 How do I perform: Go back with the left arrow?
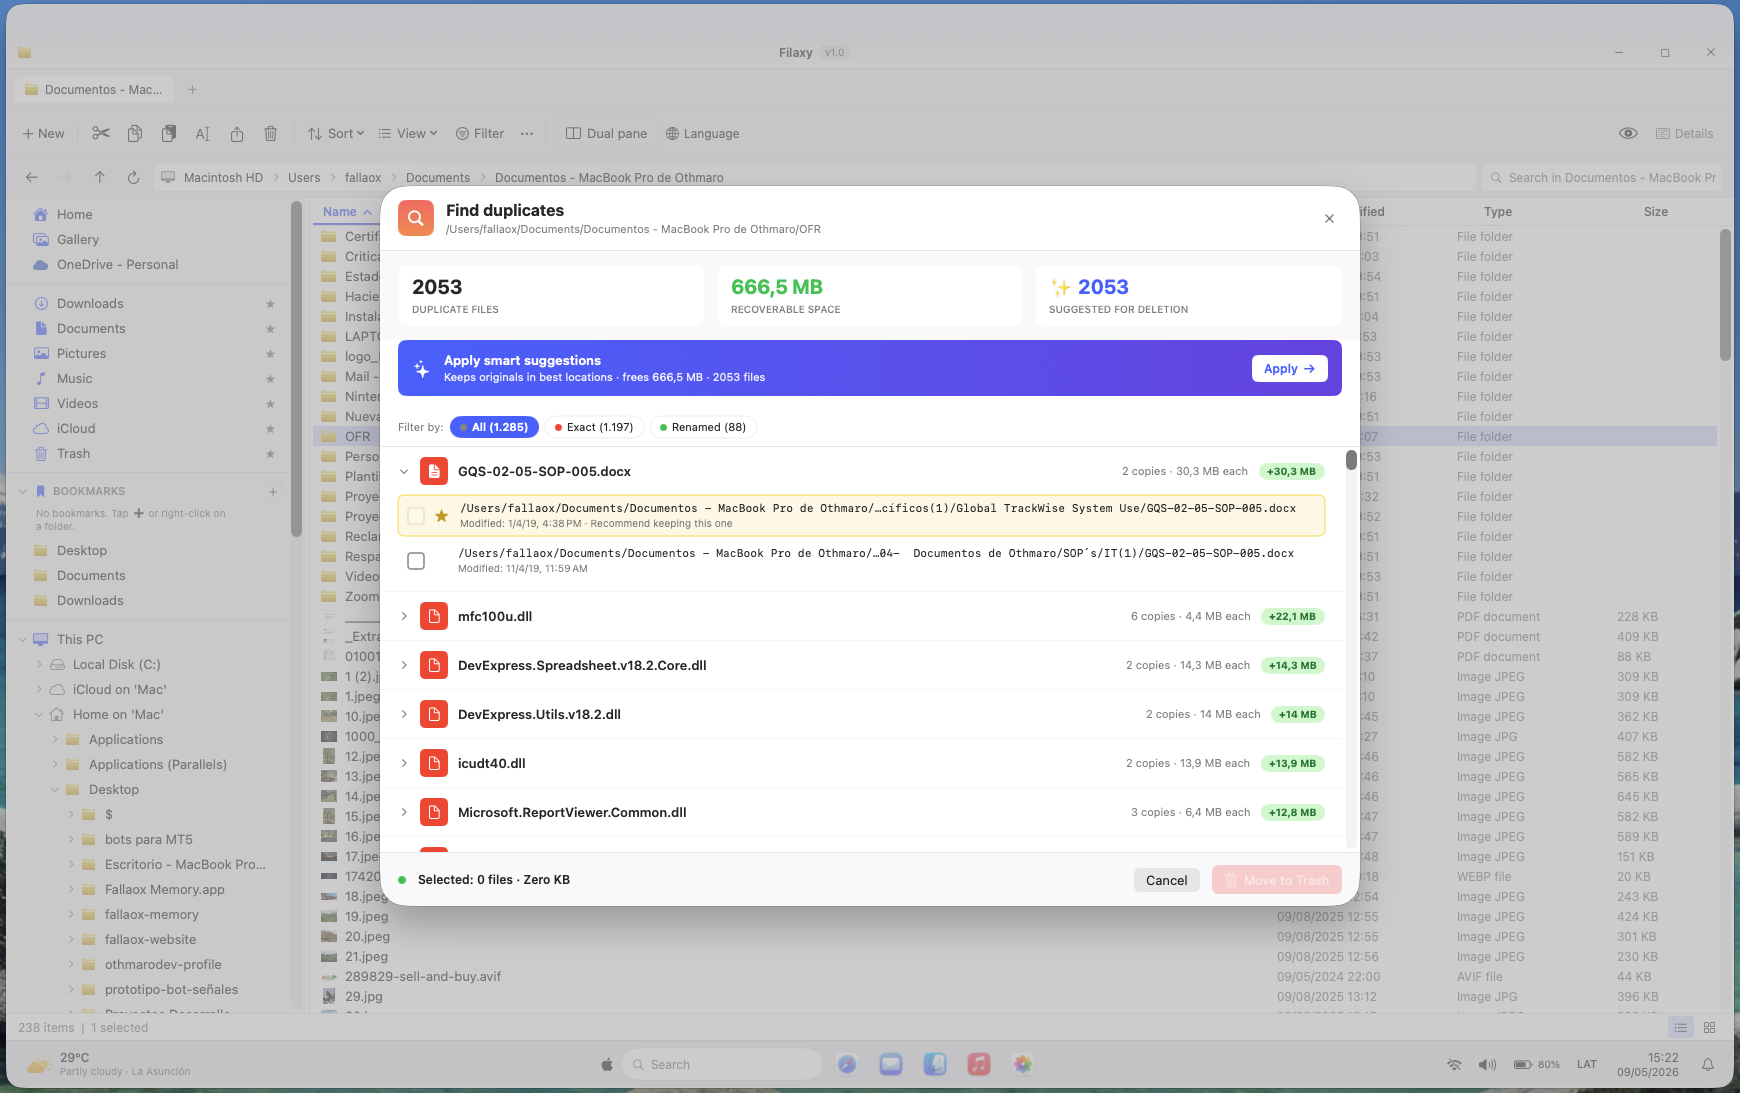tap(32, 177)
